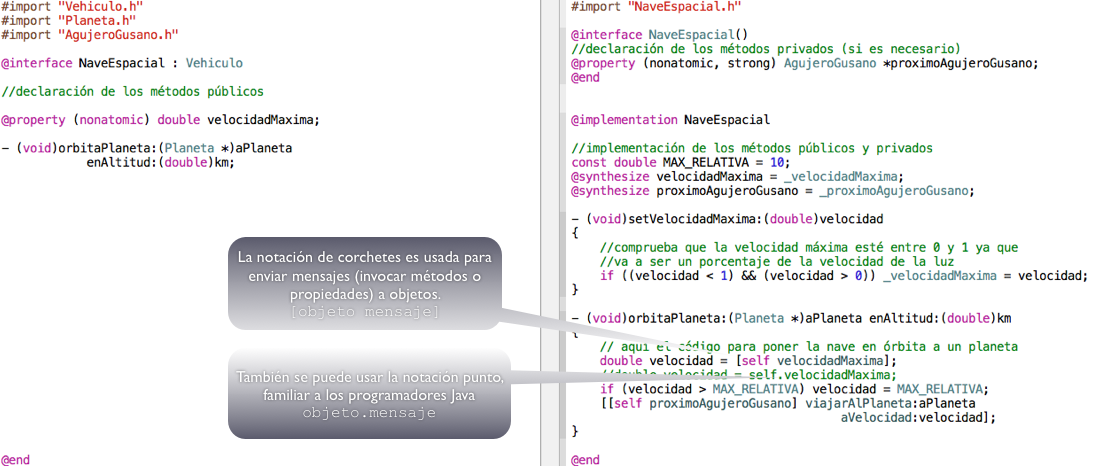Click the comment "//va a ser un porcentaje de la velocidad"
This screenshot has width=1103, height=466.
[777, 262]
